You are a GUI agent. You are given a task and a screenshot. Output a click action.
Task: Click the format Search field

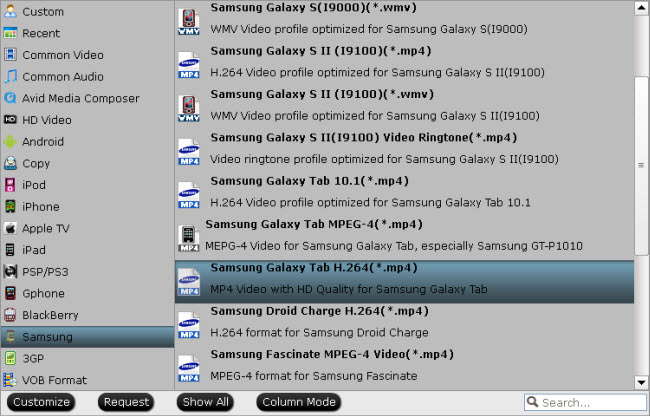[x=585, y=402]
